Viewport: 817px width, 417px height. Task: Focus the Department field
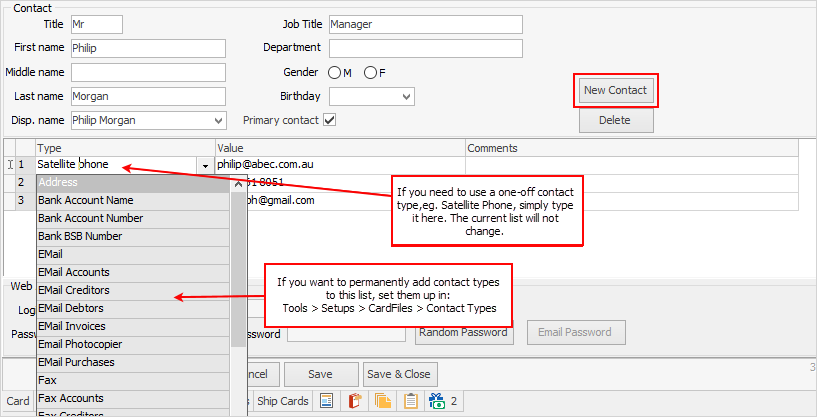[x=426, y=48]
